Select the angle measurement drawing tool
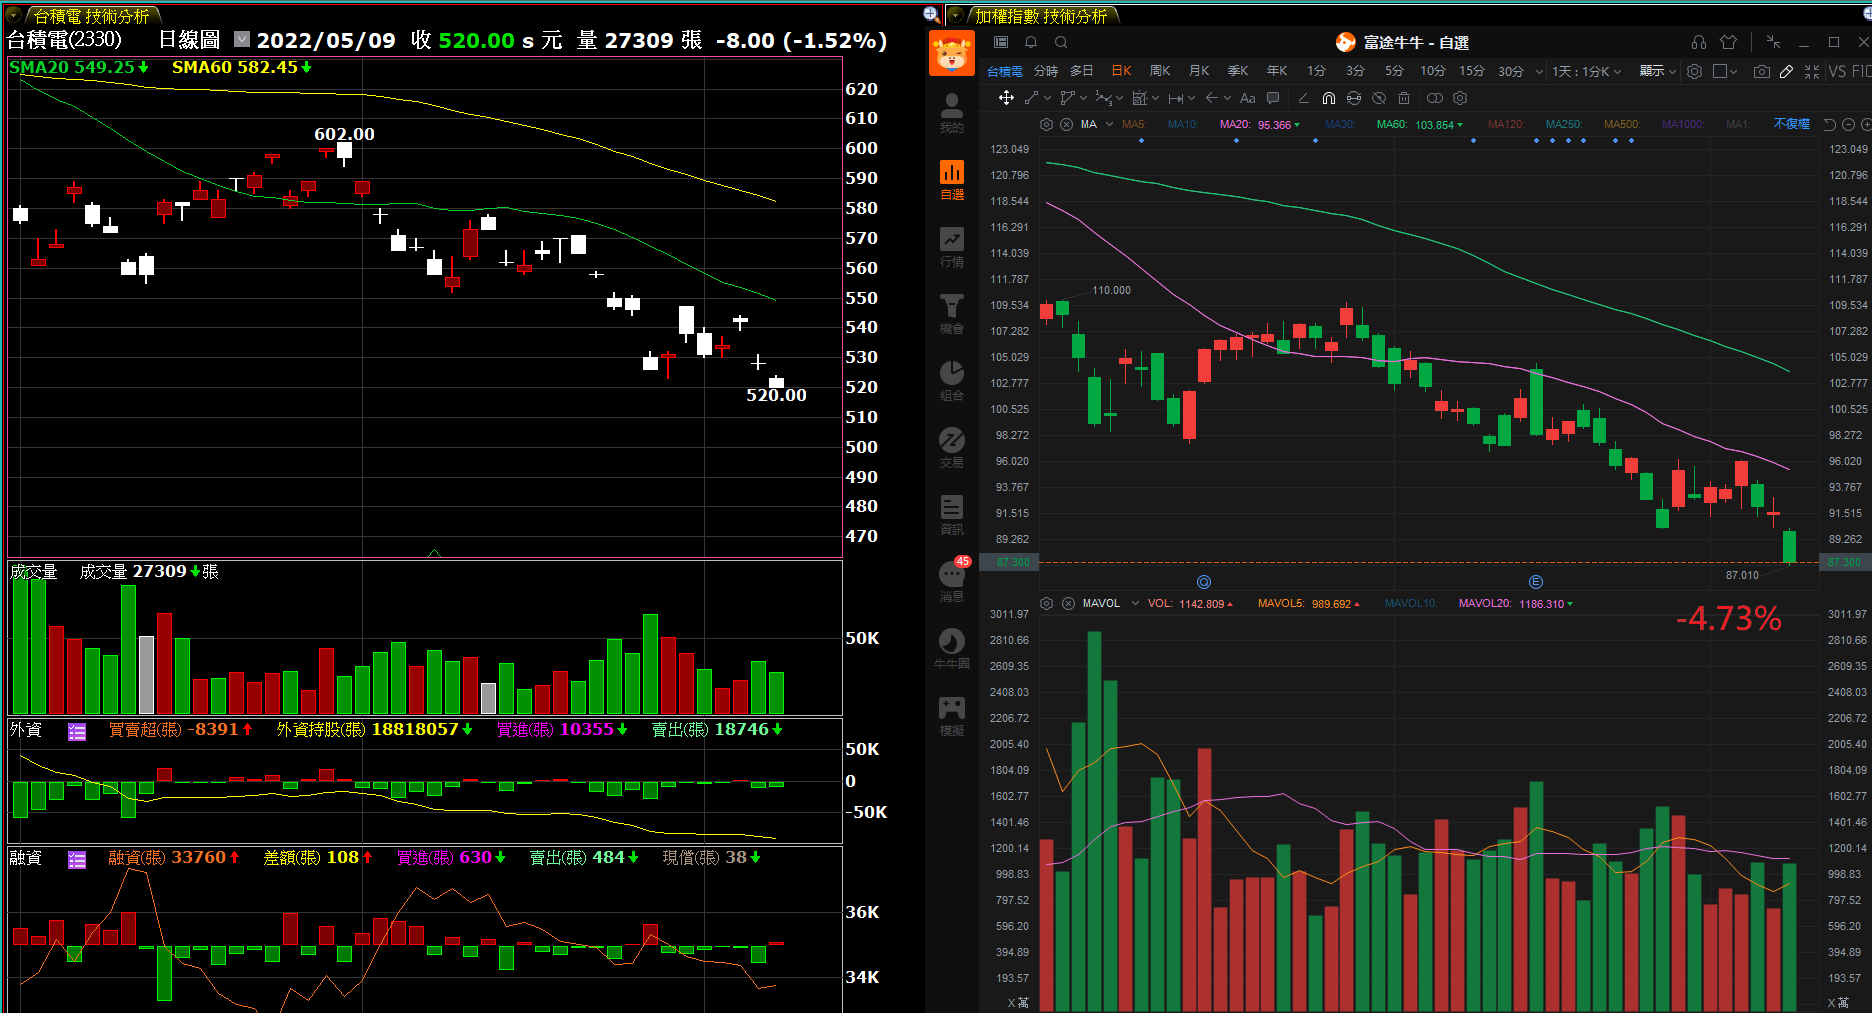1872x1013 pixels. coord(1303,98)
